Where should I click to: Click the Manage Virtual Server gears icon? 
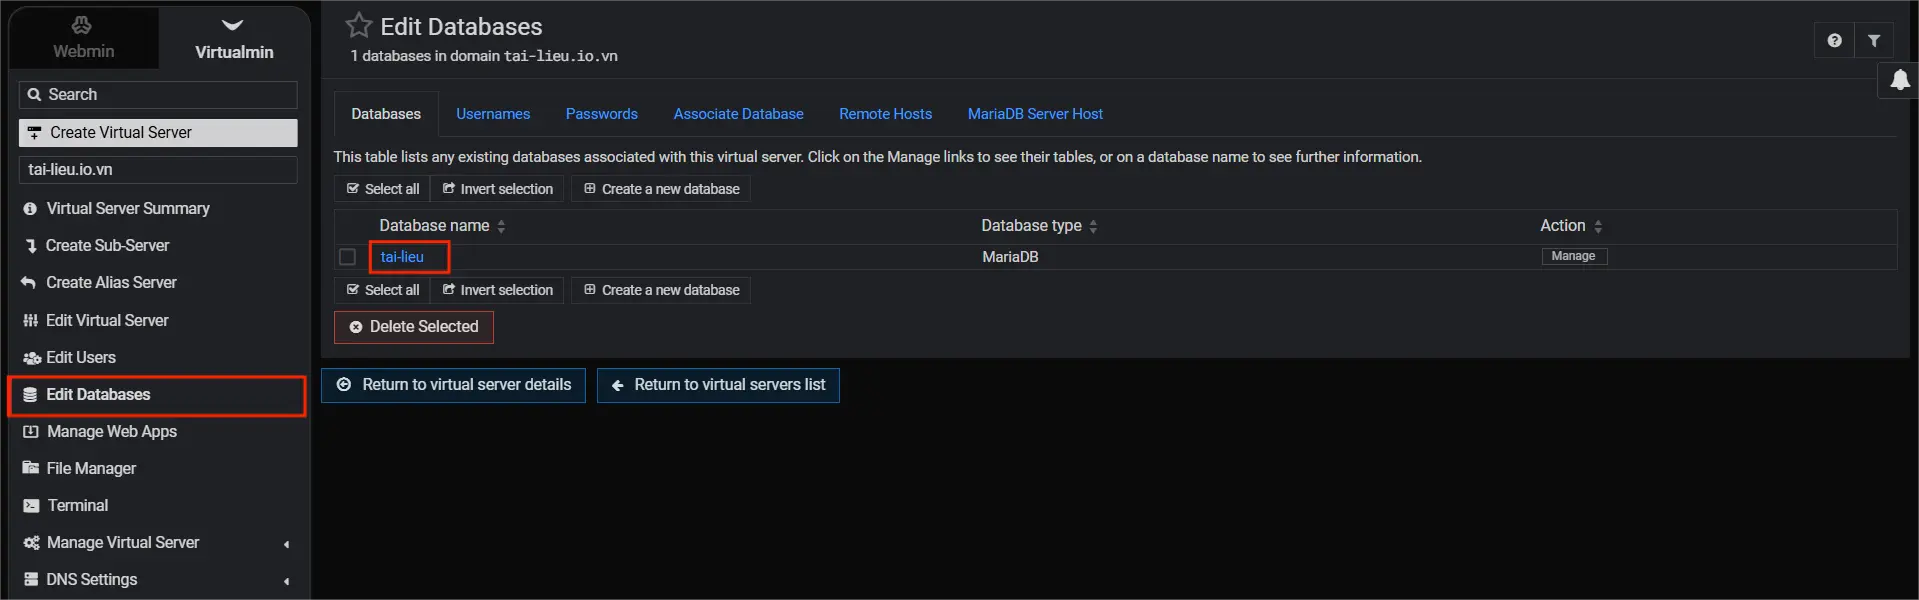tap(32, 543)
